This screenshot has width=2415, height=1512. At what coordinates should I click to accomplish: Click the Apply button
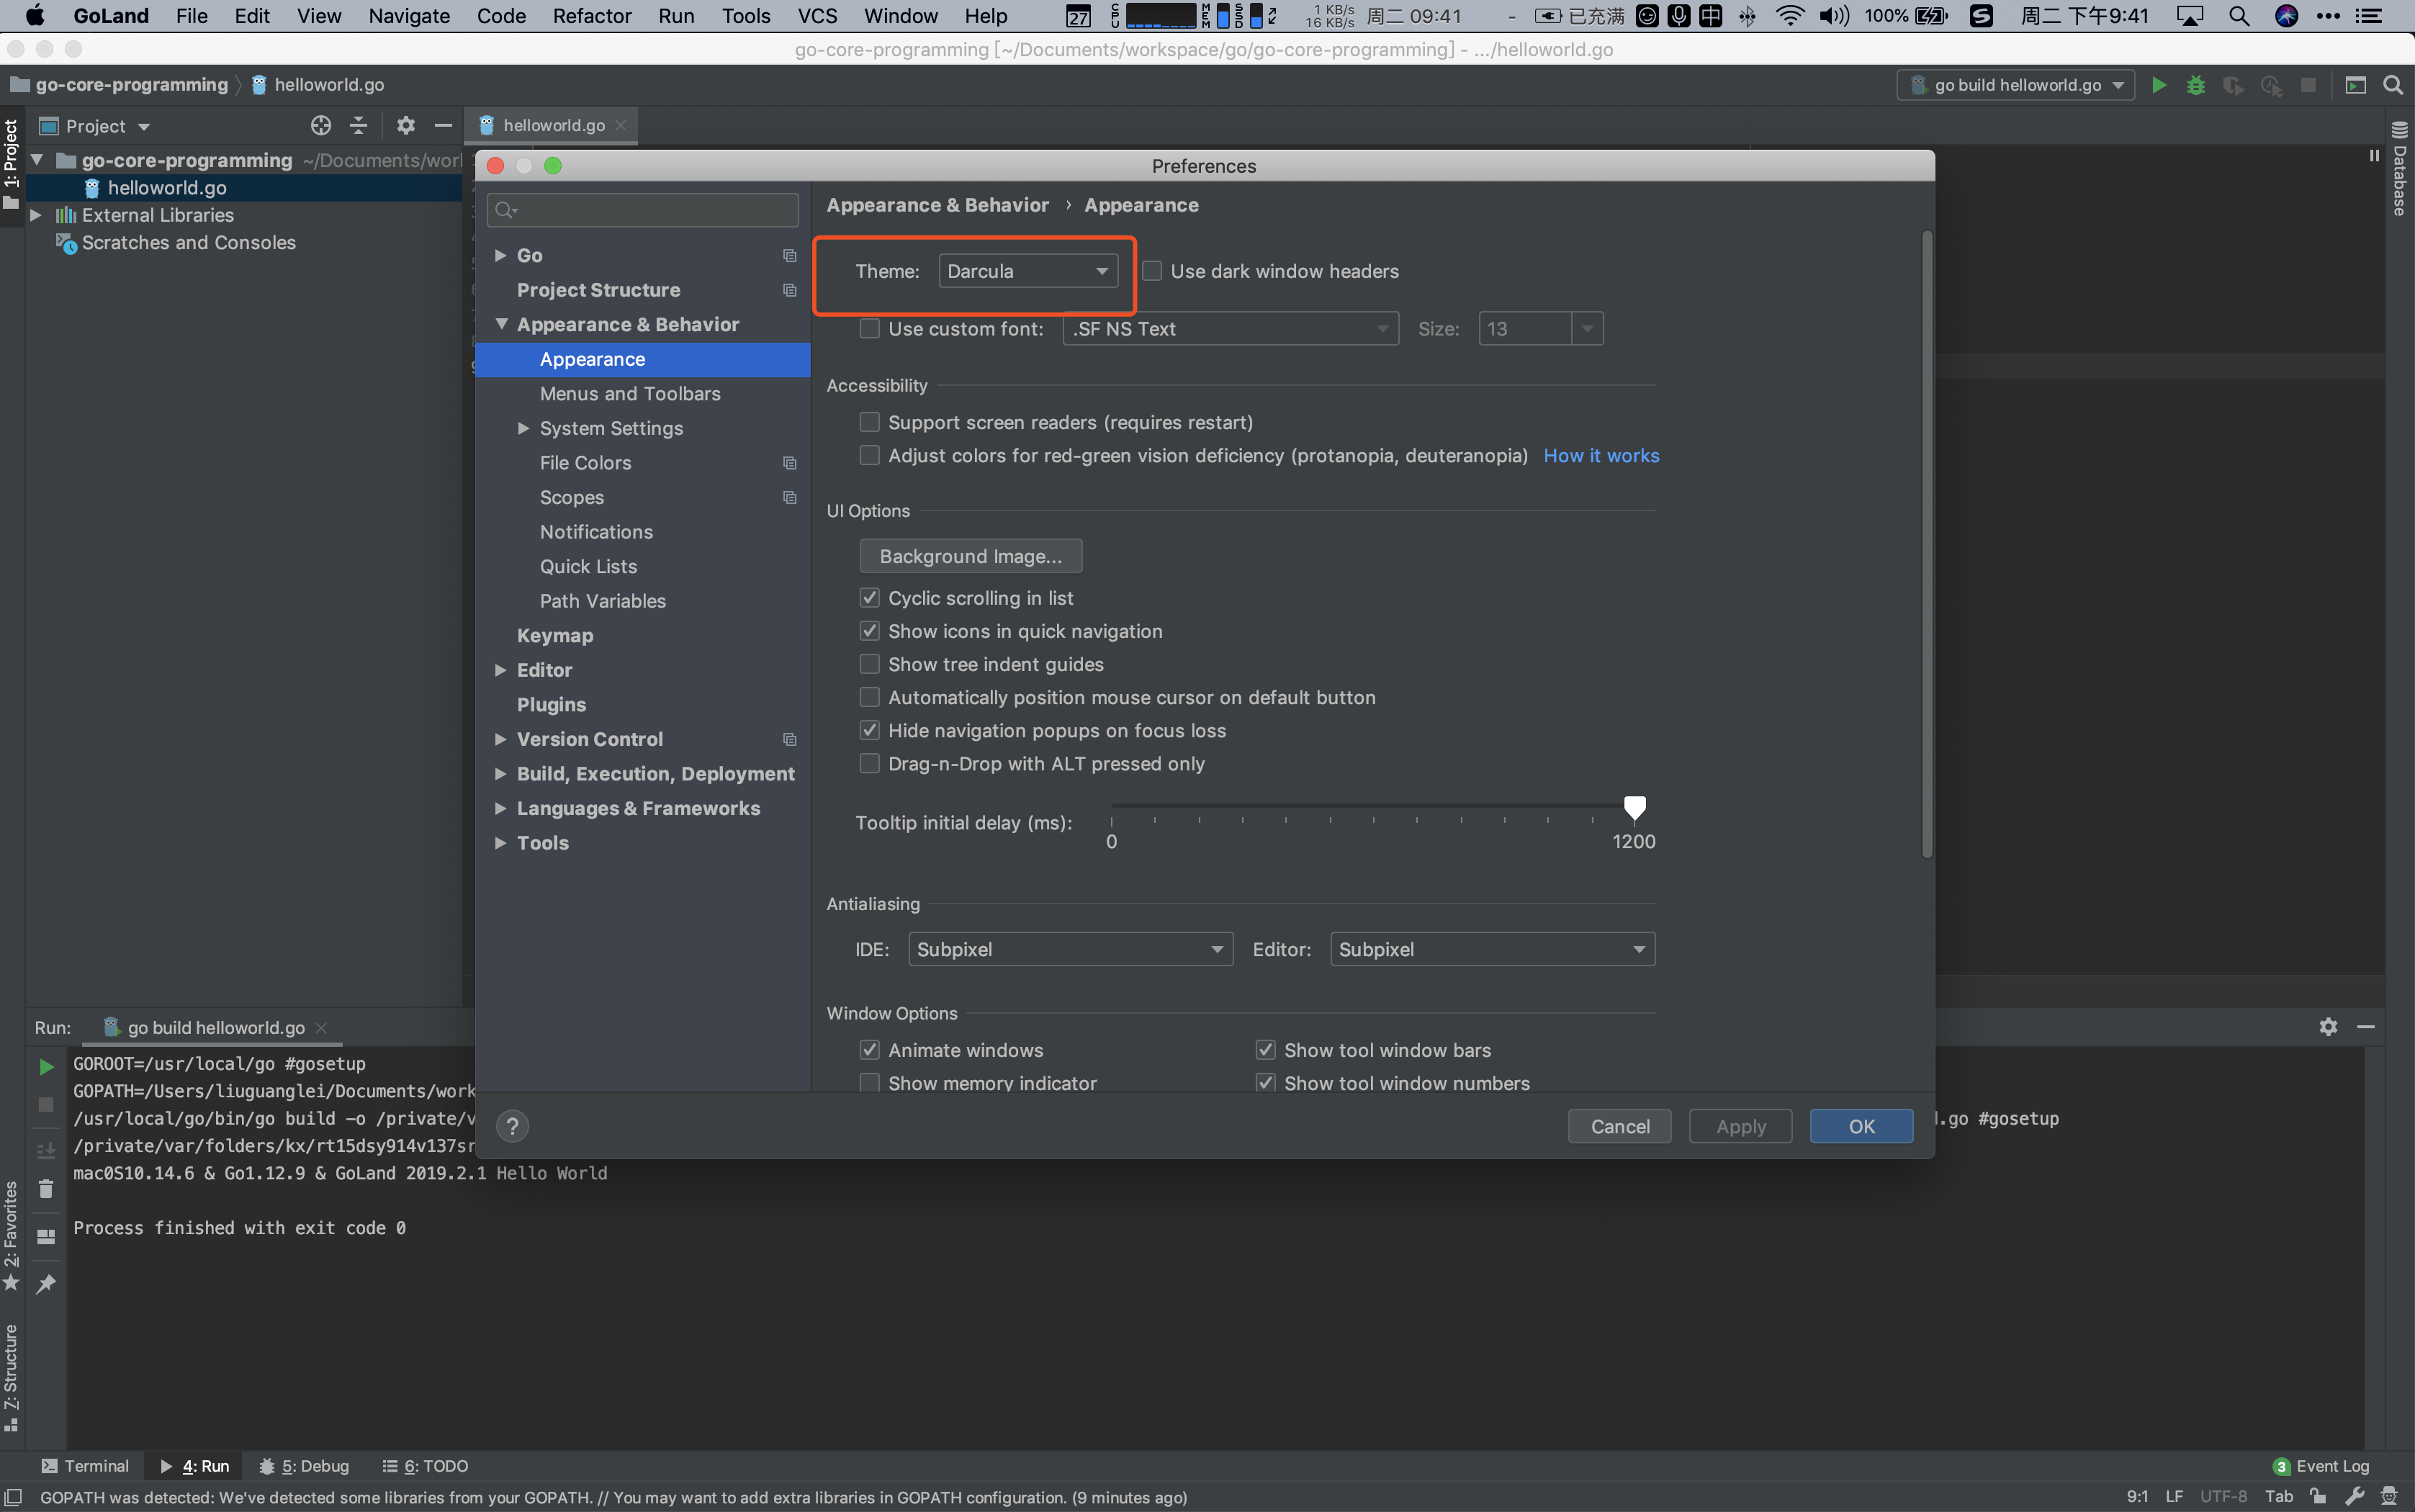point(1740,1126)
